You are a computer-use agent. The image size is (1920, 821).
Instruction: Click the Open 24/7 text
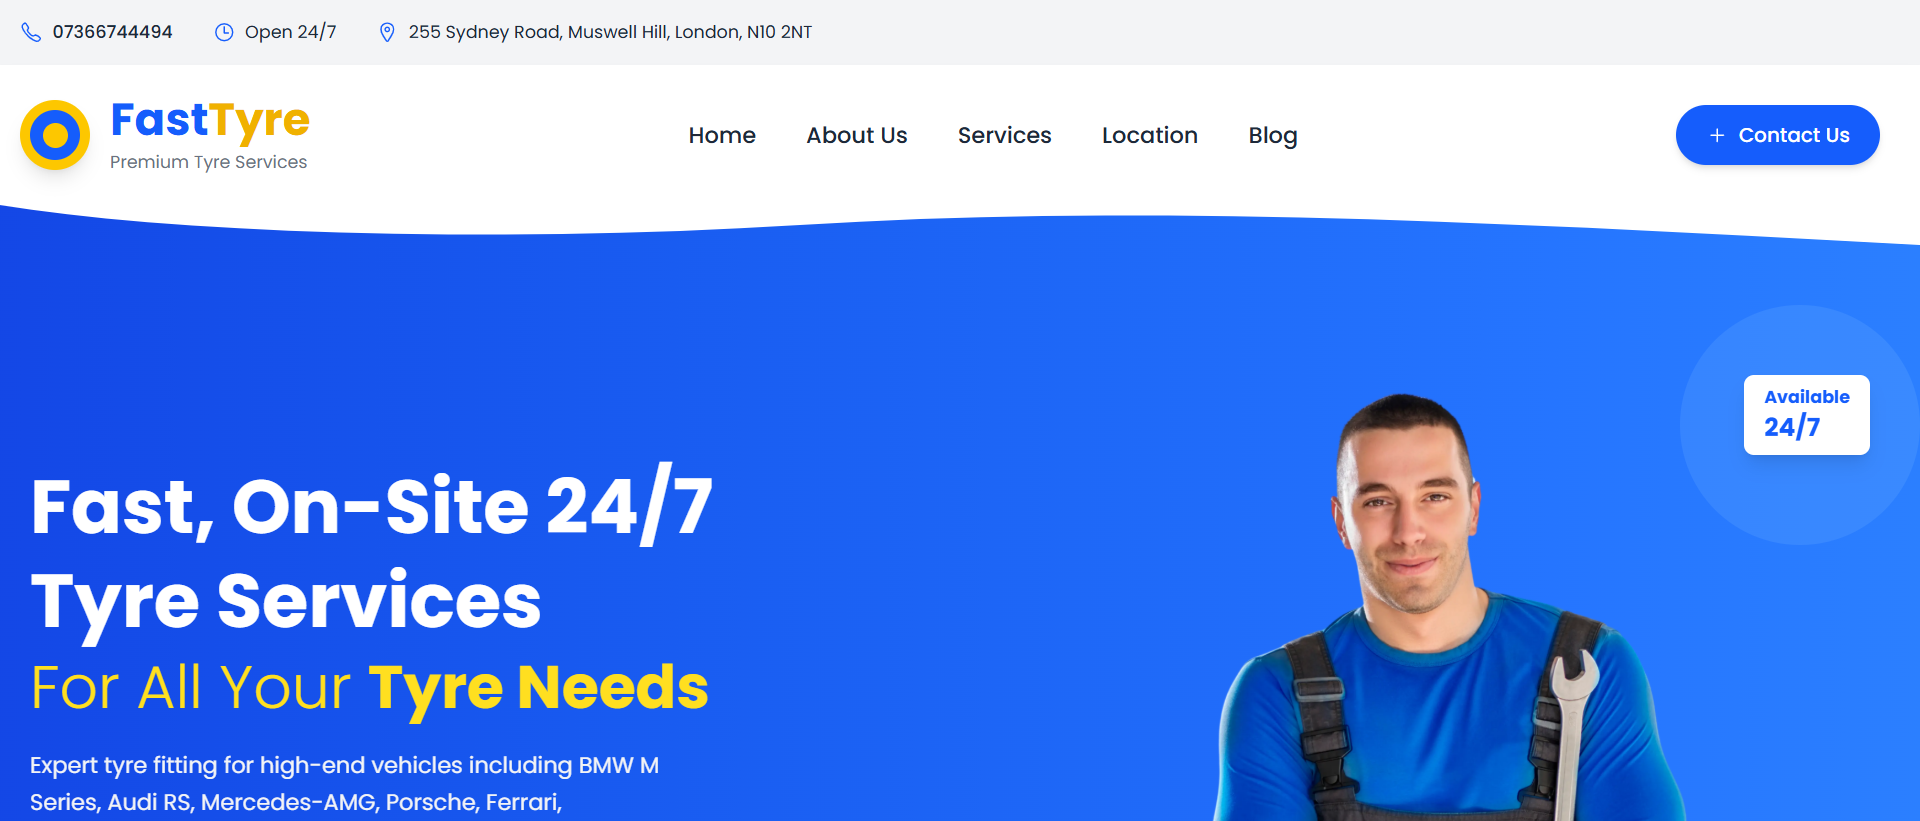[290, 32]
